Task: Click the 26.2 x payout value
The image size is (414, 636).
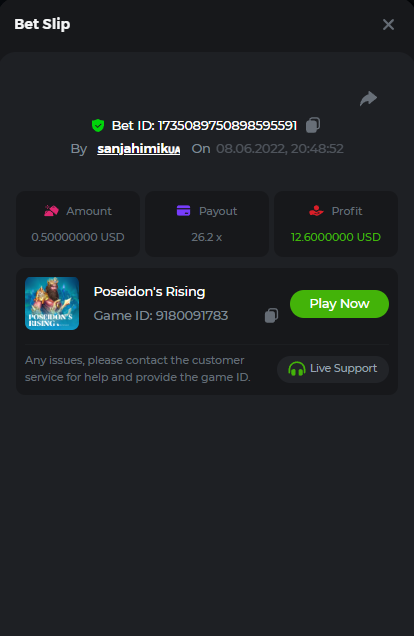Action: [x=207, y=237]
